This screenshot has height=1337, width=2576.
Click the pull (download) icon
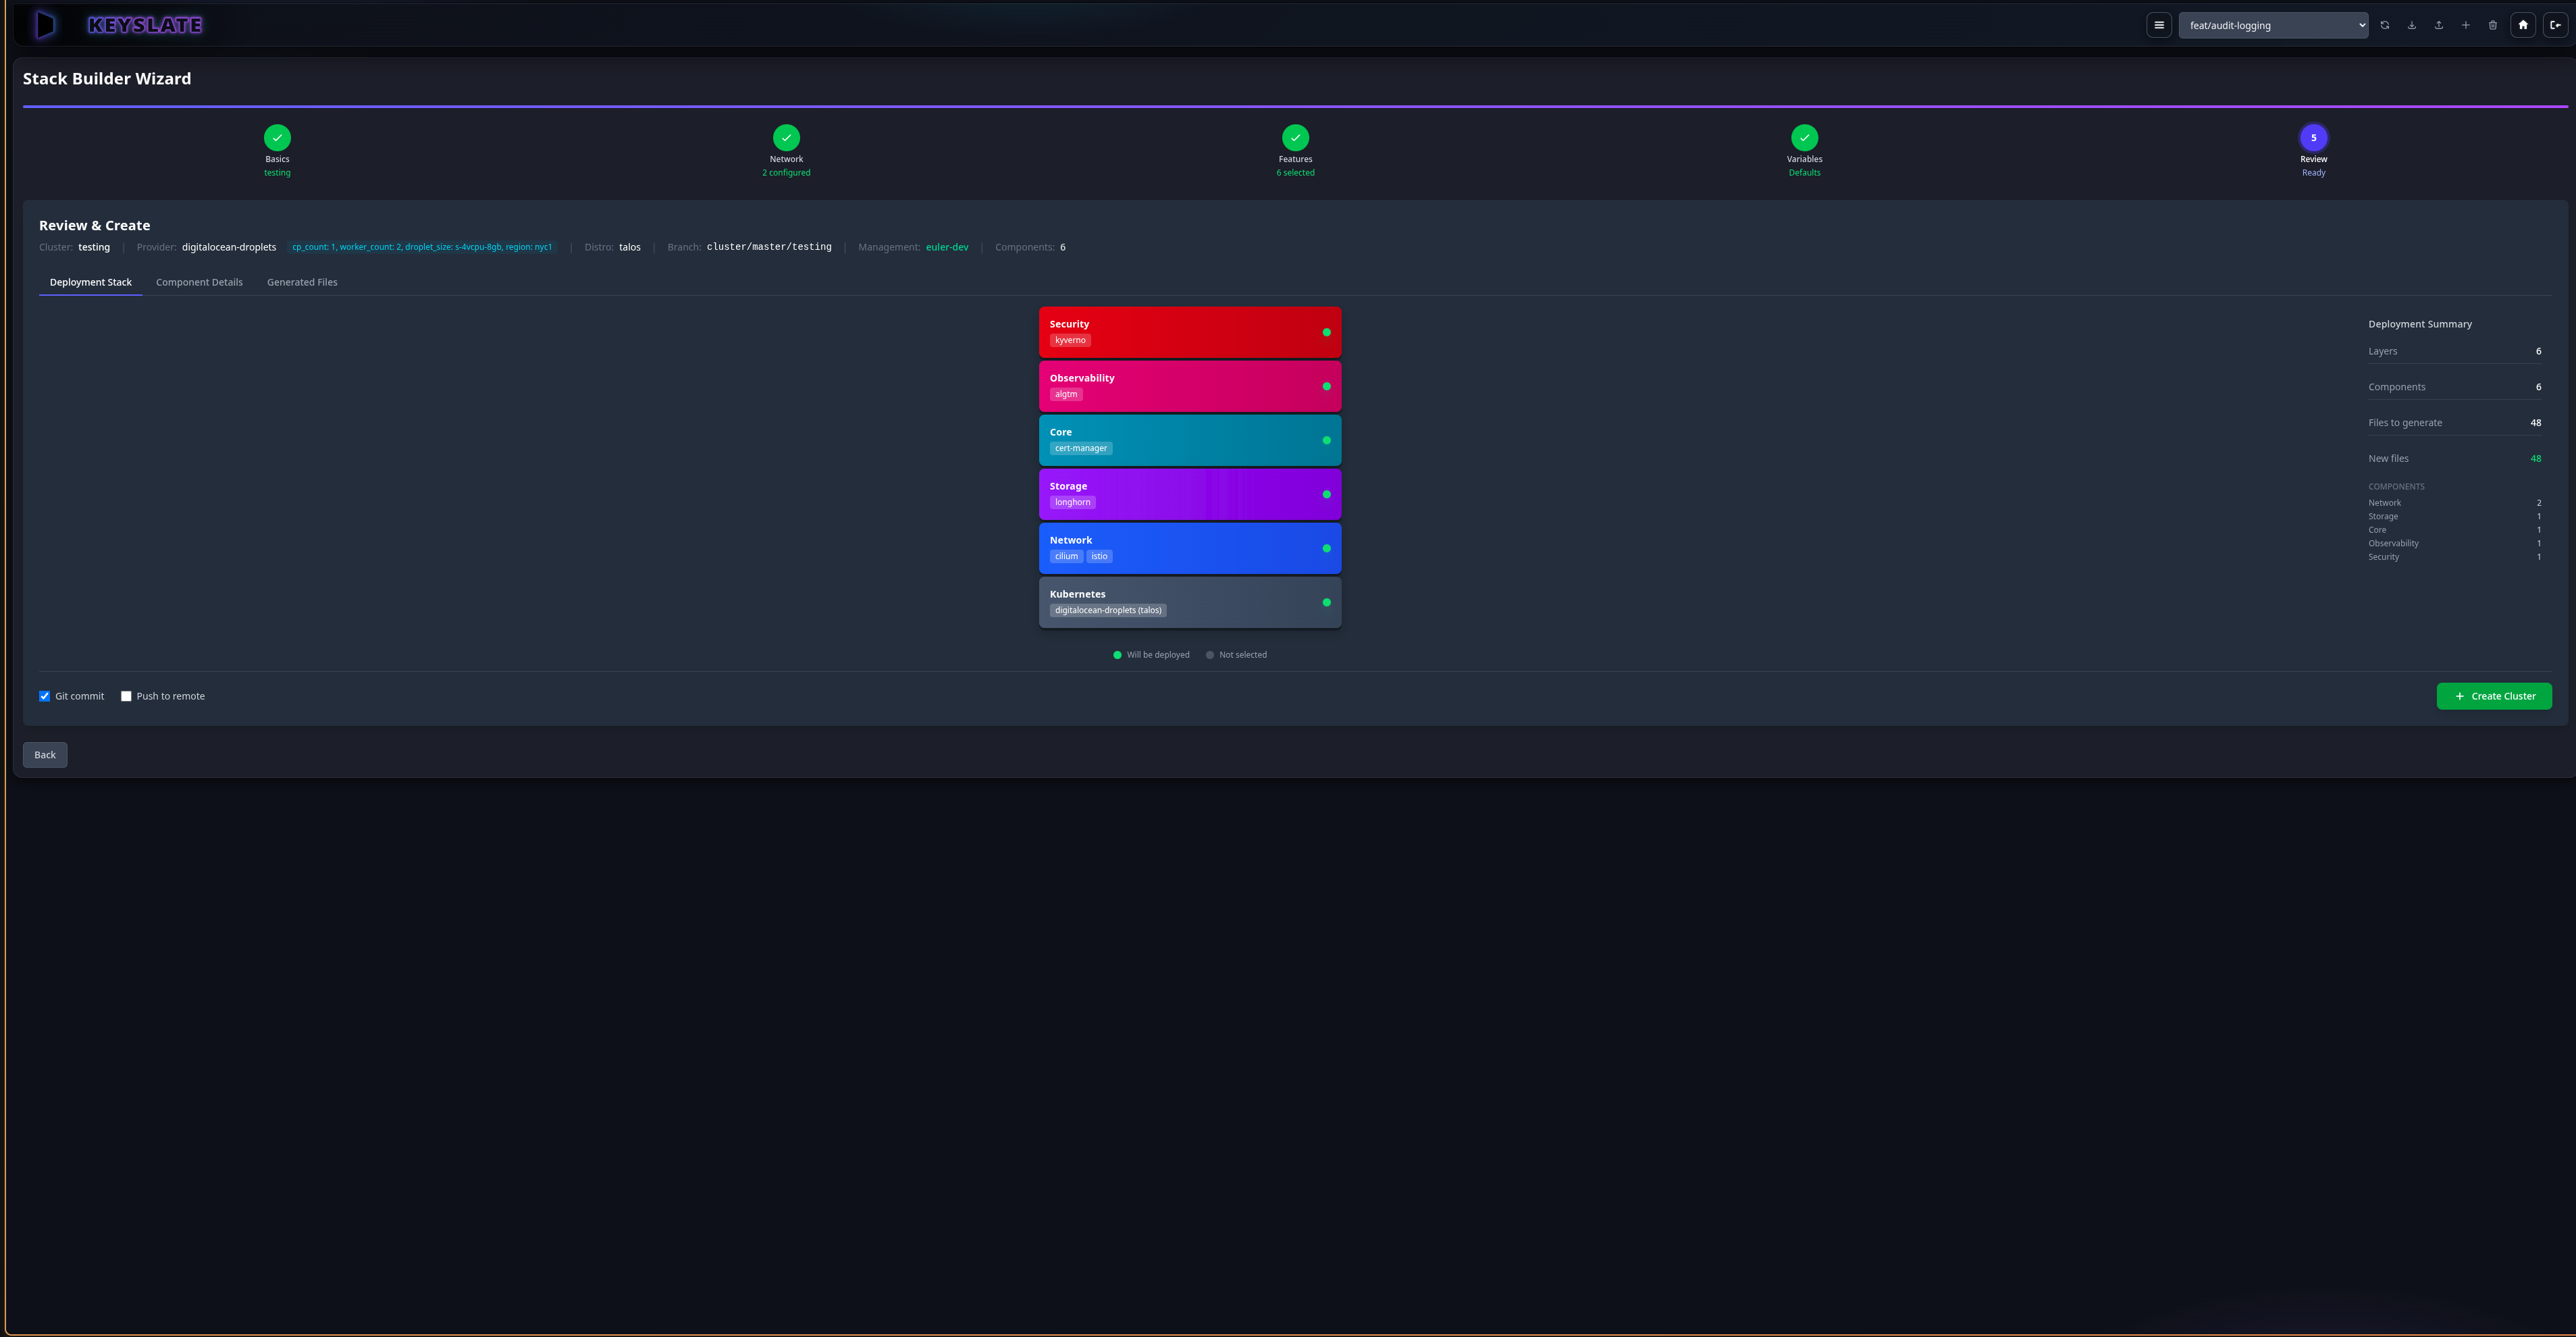2412,25
